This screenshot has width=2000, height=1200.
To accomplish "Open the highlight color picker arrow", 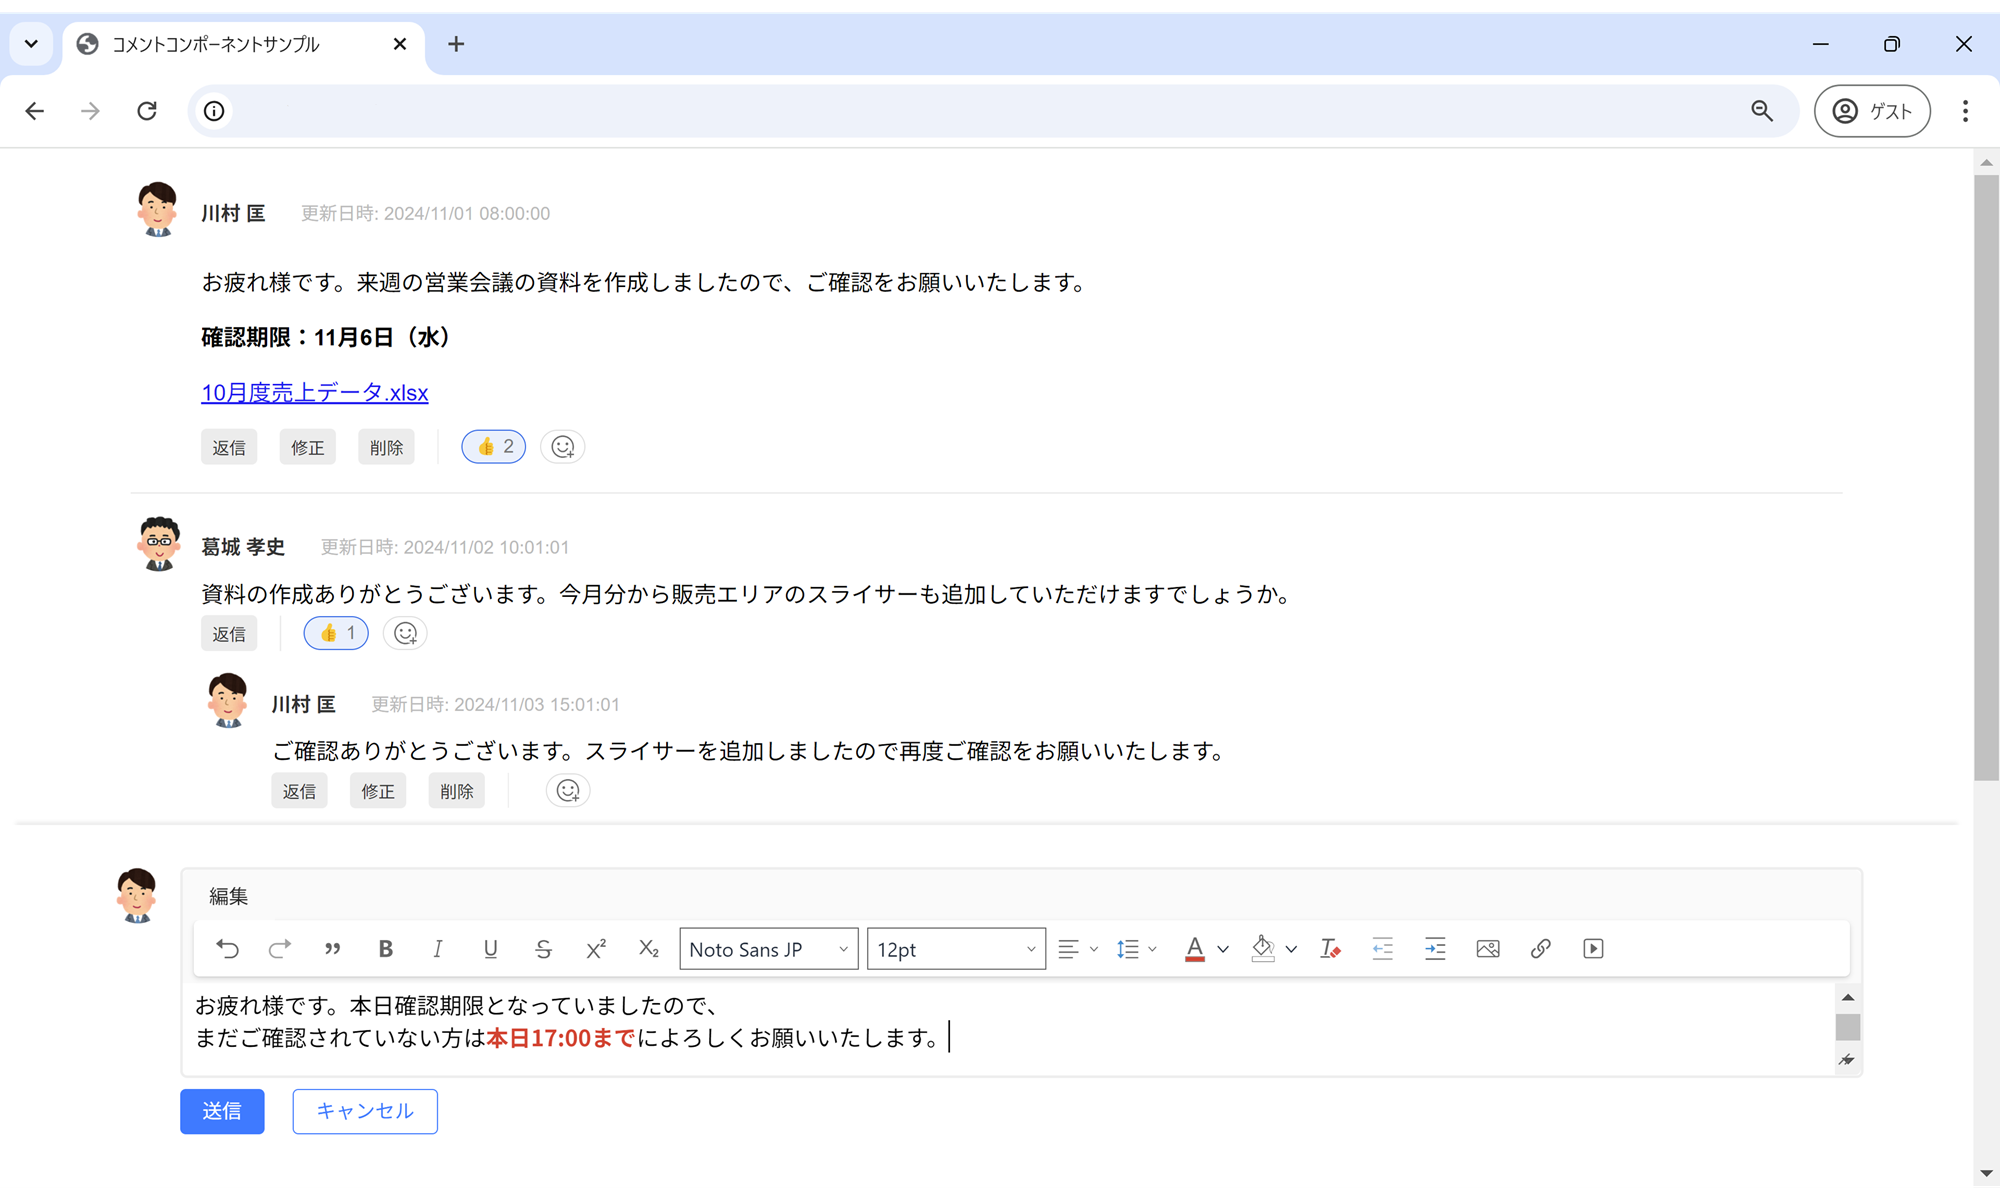I will tap(1291, 949).
